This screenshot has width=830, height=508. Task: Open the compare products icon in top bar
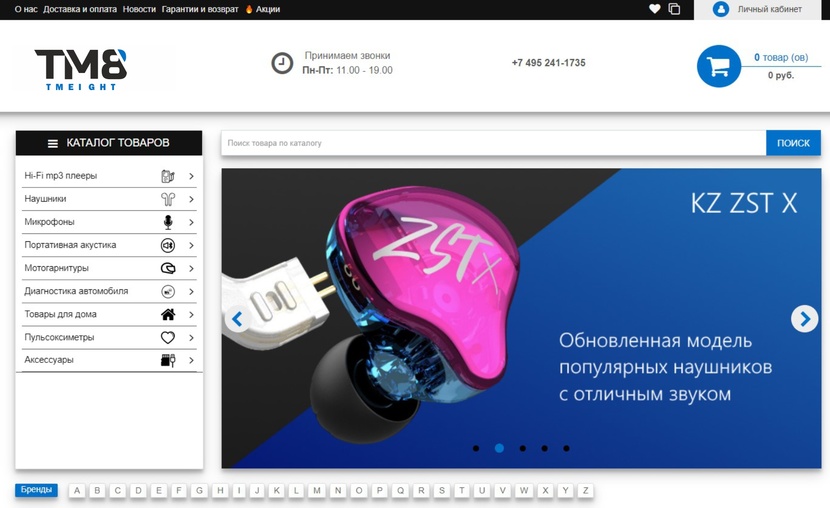click(674, 8)
